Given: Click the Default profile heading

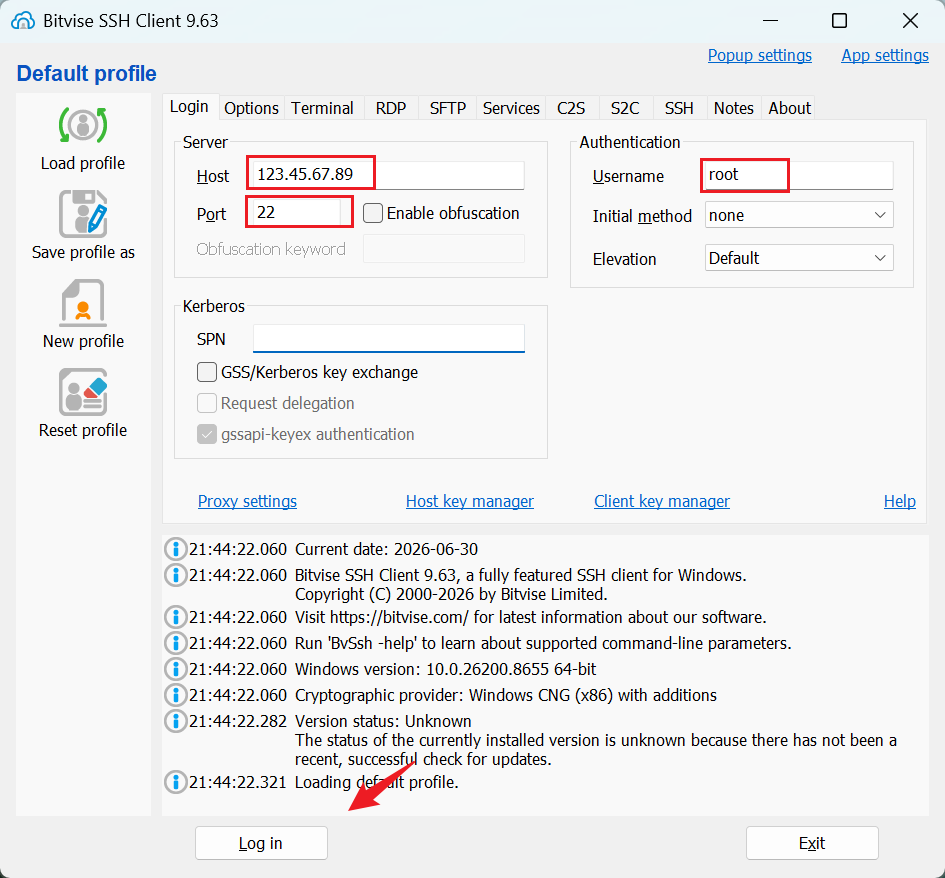Looking at the screenshot, I should pos(86,74).
